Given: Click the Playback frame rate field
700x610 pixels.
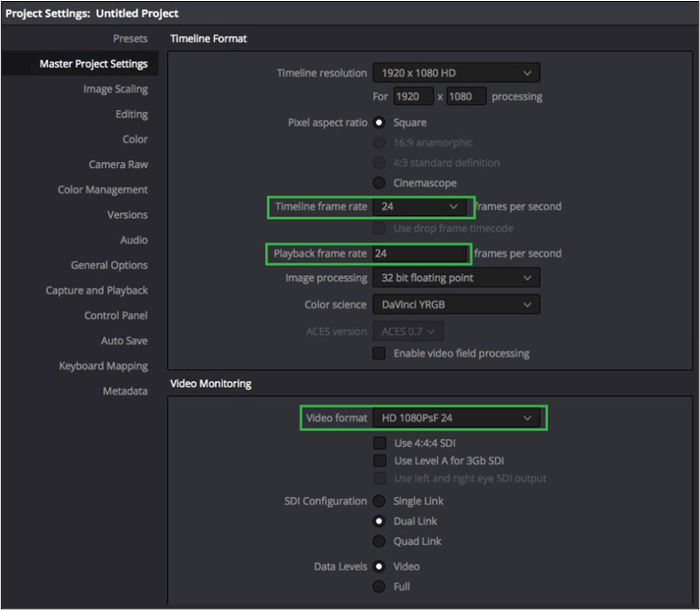Looking at the screenshot, I should tap(418, 254).
